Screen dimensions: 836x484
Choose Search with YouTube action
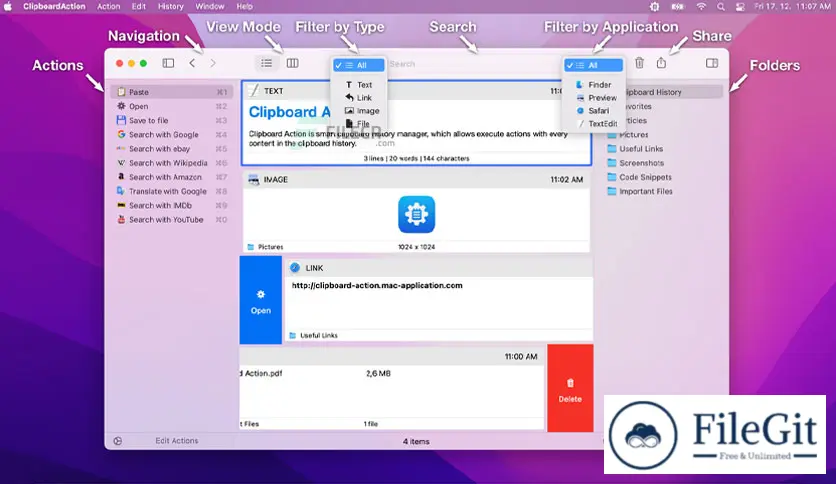click(172, 220)
